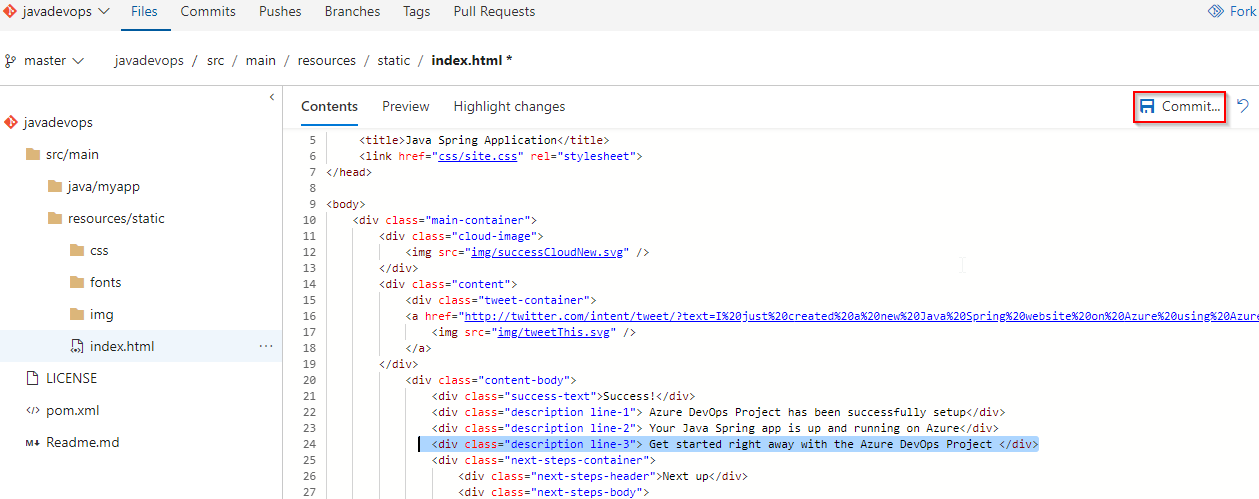Click the src/main folder icon

[33, 154]
